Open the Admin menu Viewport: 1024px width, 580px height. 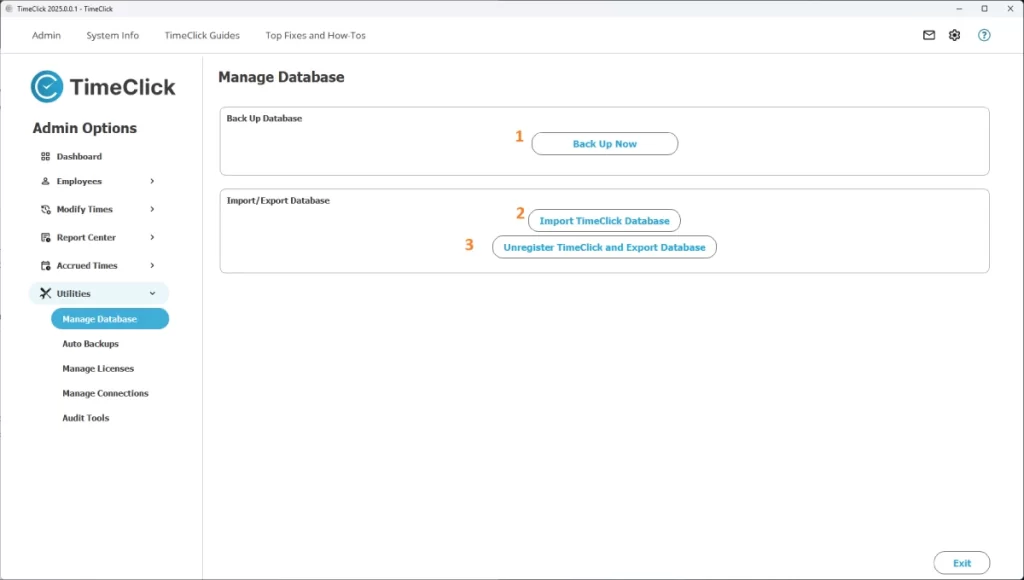tap(46, 35)
